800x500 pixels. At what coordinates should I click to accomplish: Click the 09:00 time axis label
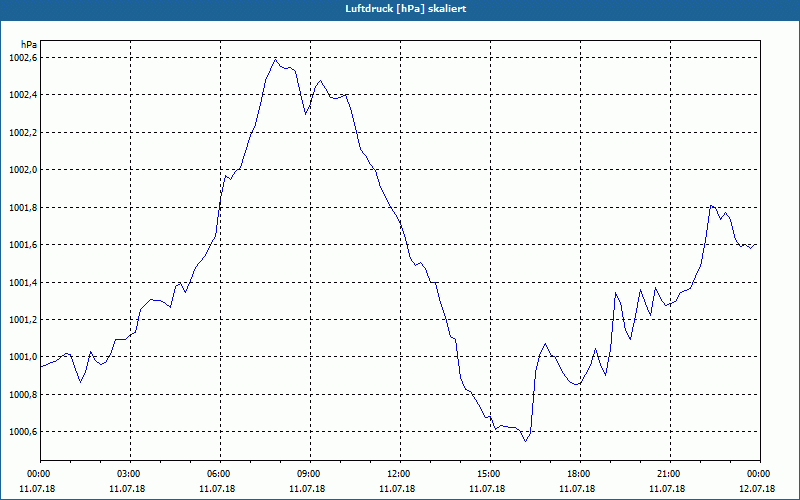tap(310, 474)
